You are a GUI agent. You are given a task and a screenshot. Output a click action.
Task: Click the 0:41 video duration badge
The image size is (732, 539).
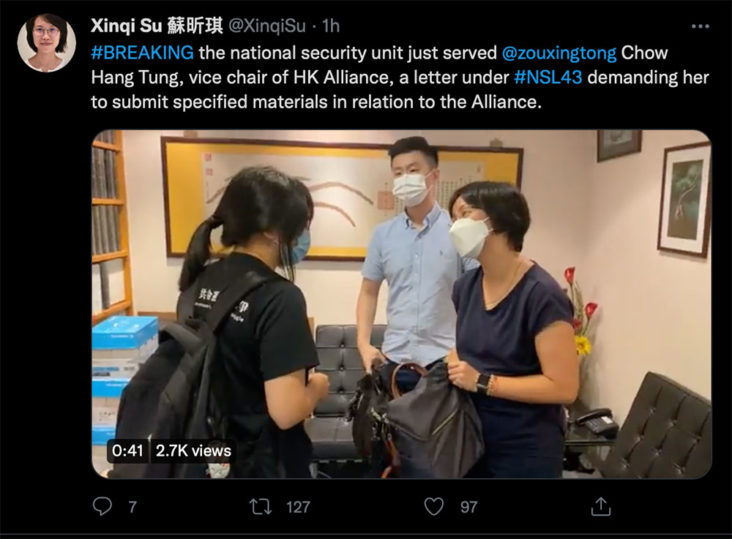(127, 450)
